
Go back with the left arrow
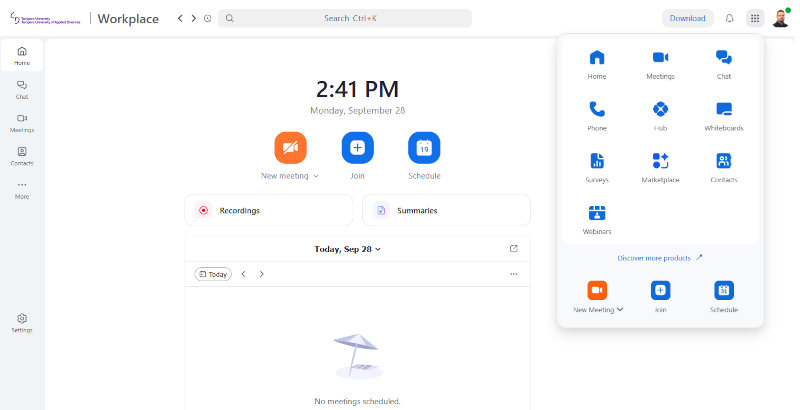(x=180, y=18)
